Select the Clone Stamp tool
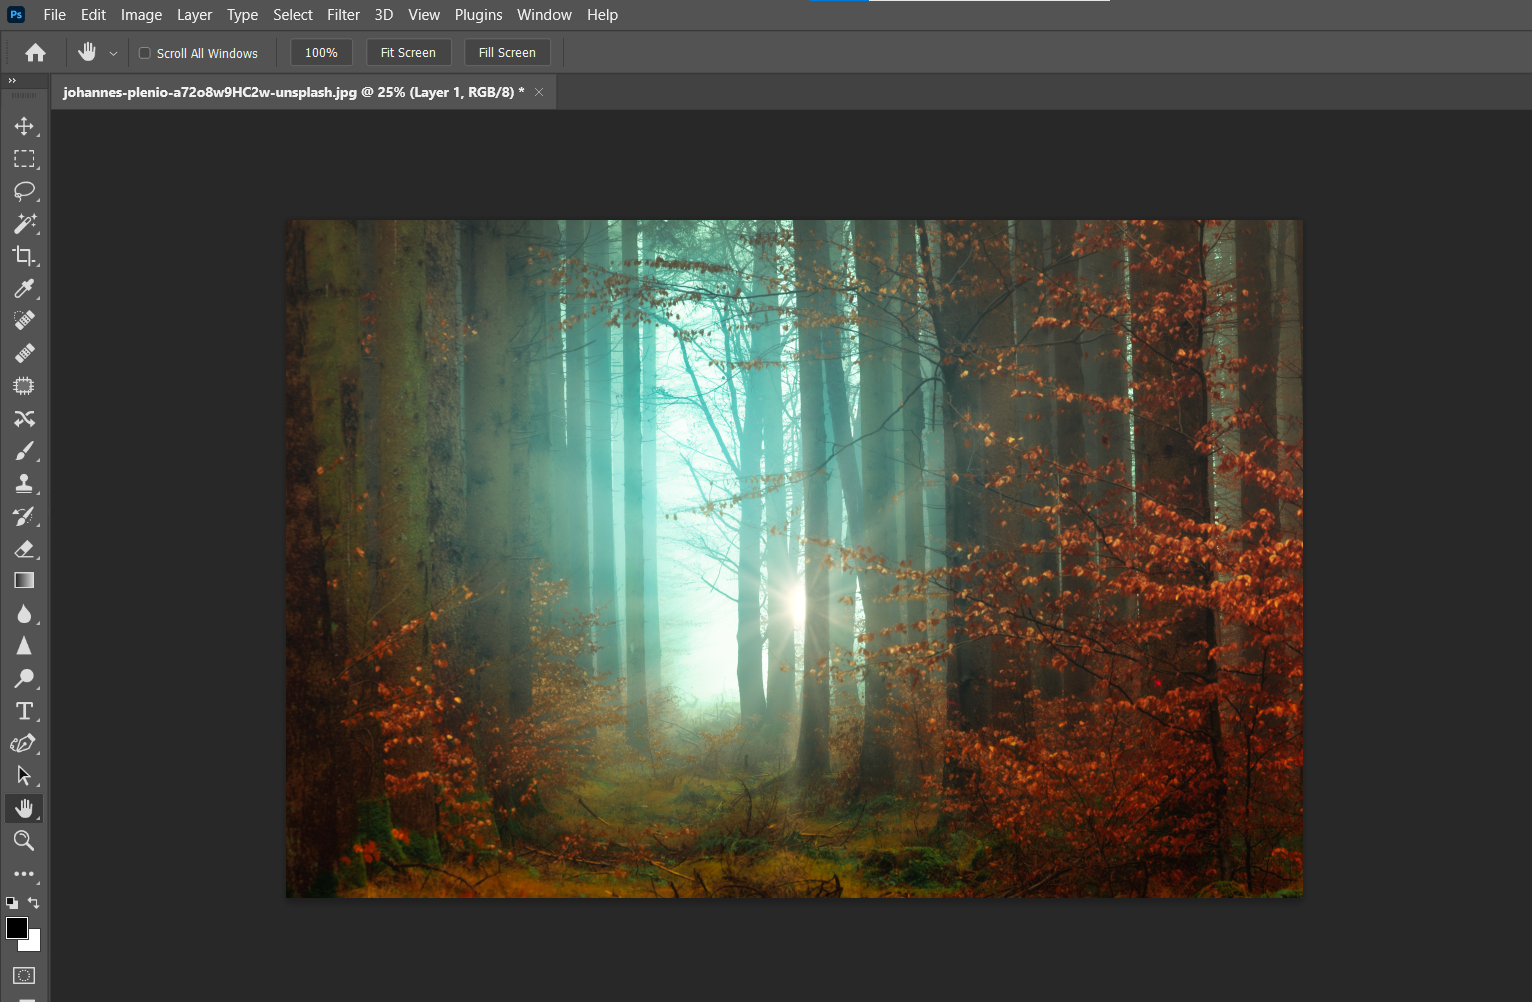This screenshot has width=1532, height=1002. pos(24,484)
